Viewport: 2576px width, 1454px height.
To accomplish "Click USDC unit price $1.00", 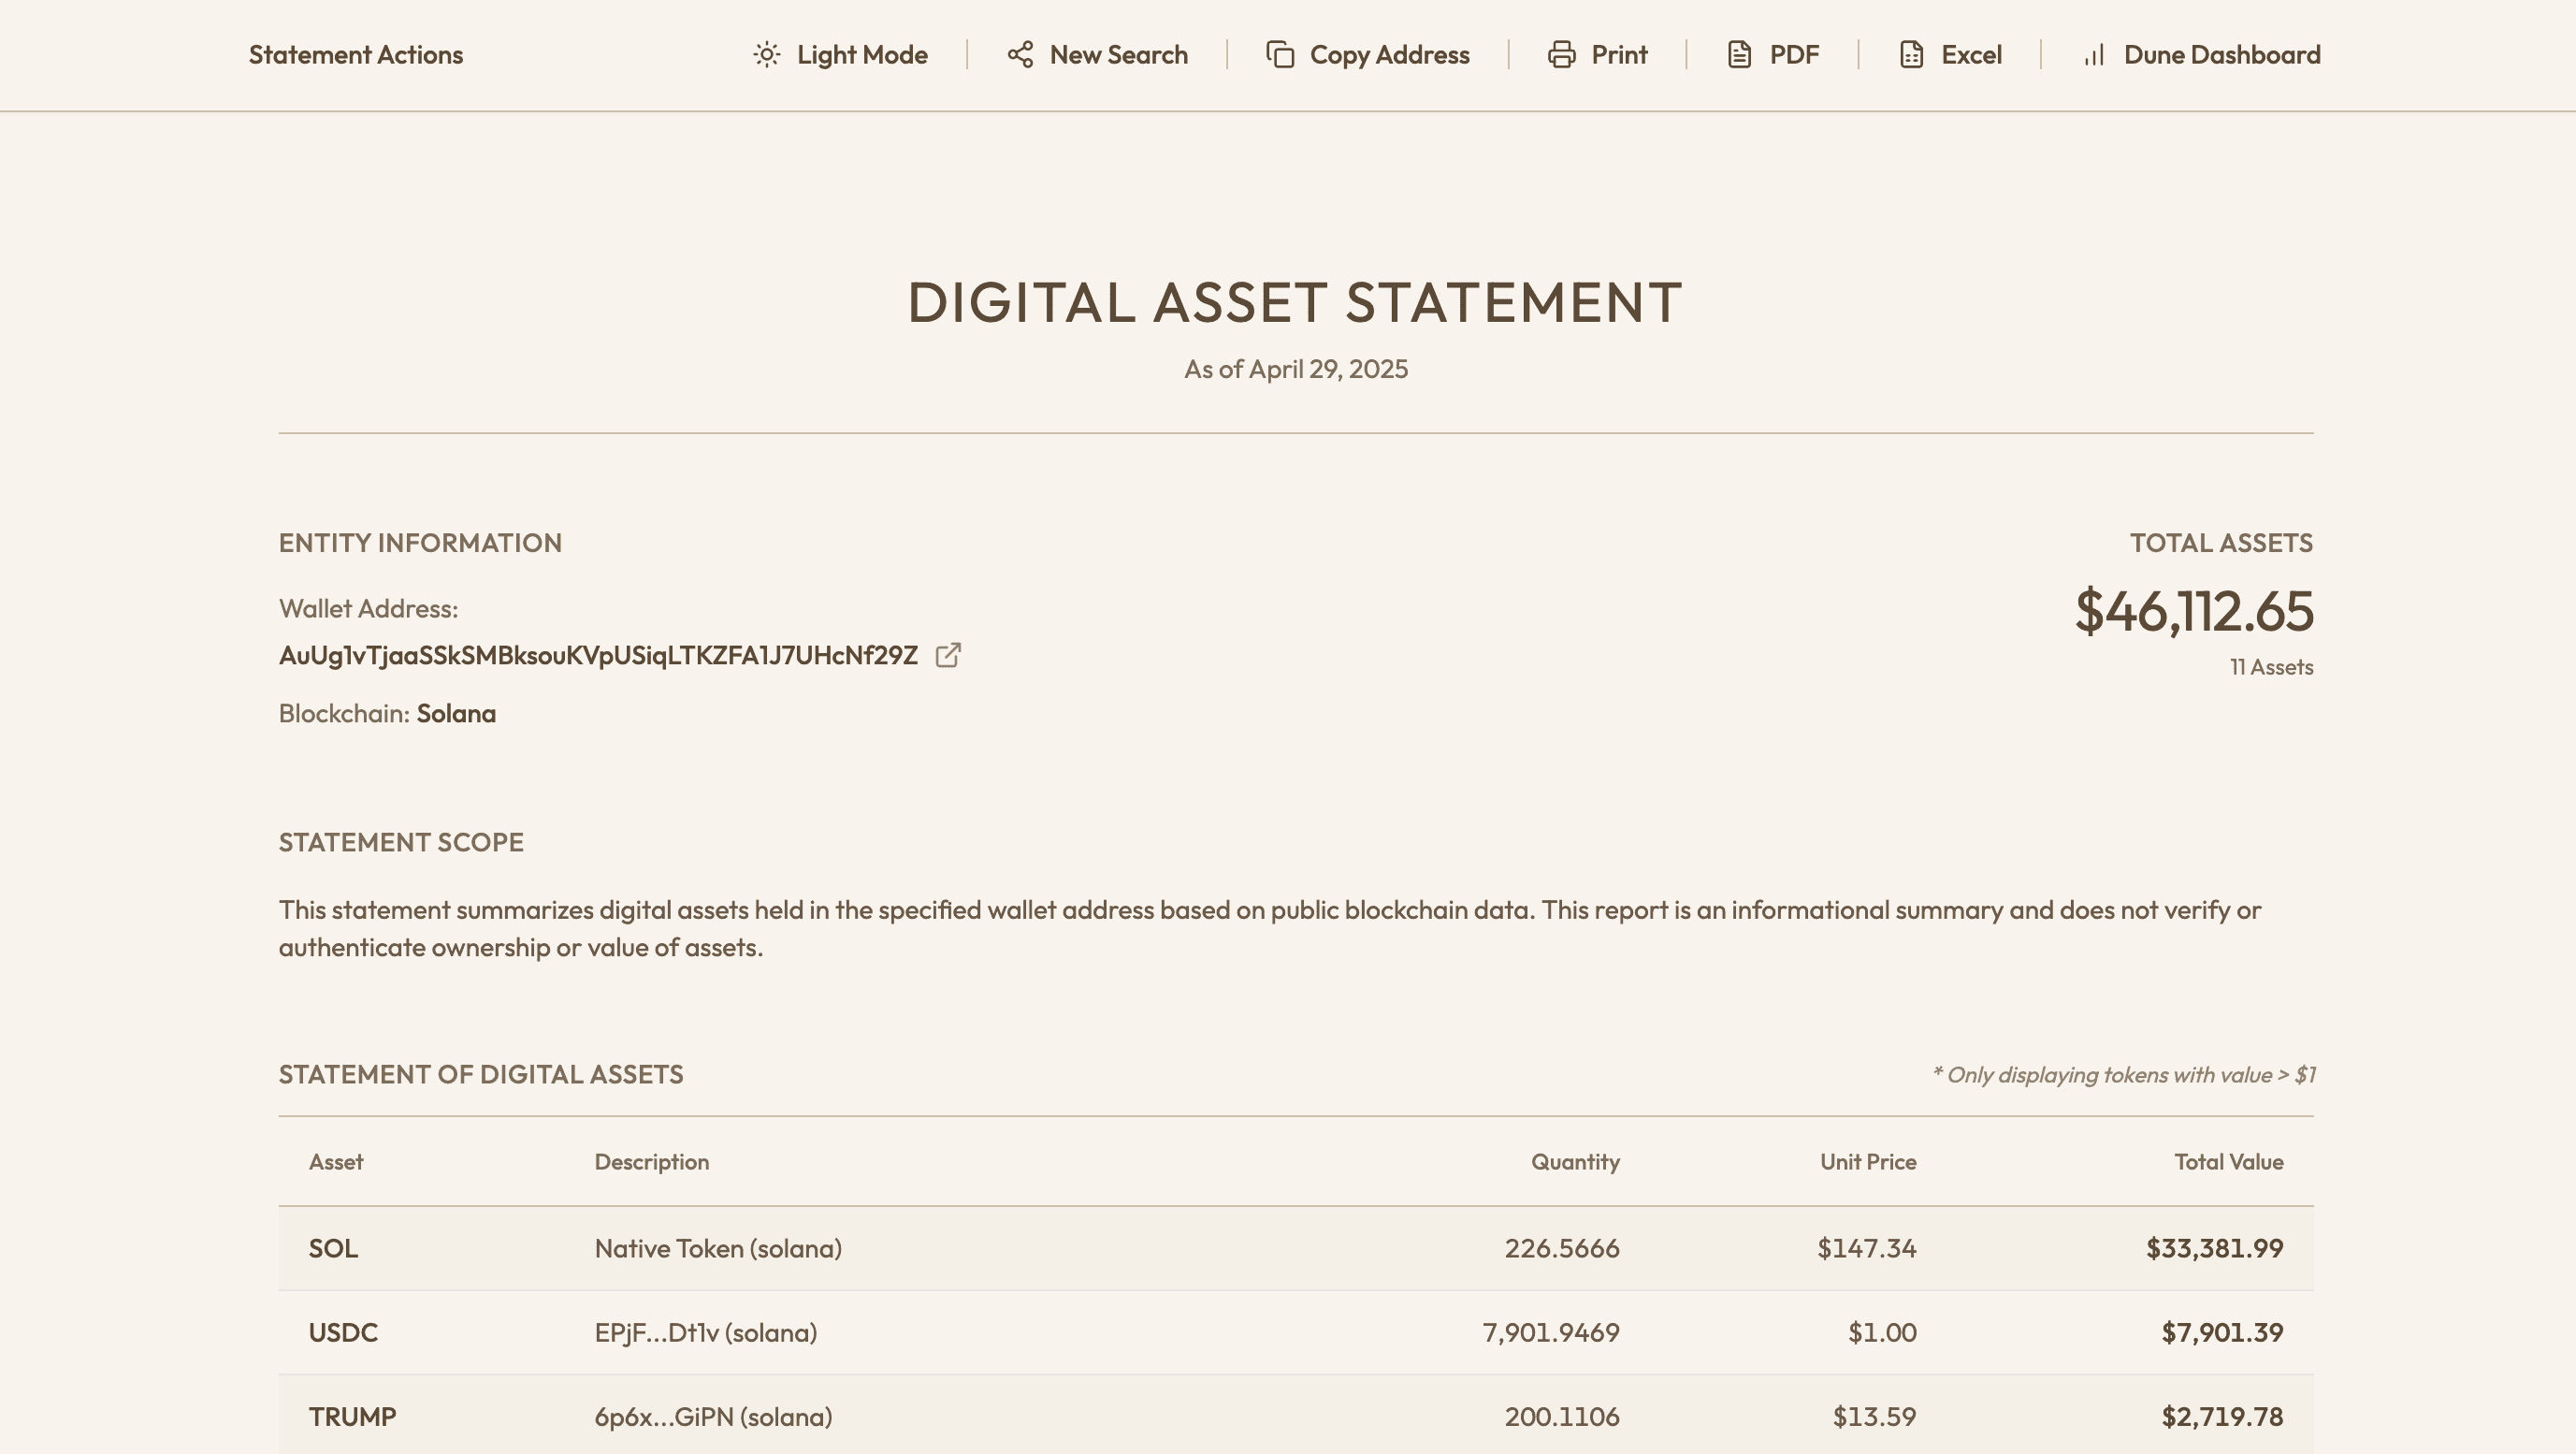I will [x=1882, y=1333].
